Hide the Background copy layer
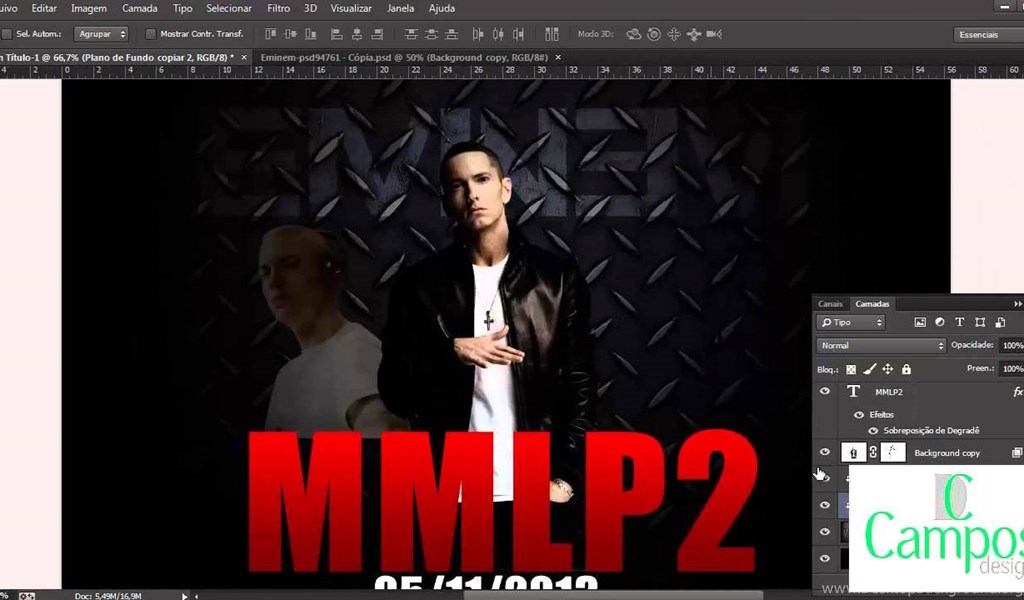This screenshot has width=1024, height=600. pyautogui.click(x=825, y=452)
